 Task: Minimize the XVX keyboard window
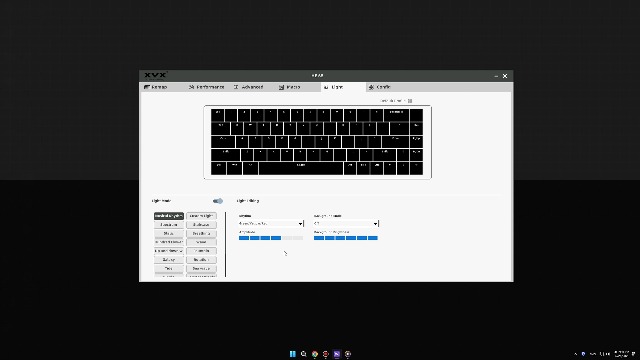click(496, 76)
